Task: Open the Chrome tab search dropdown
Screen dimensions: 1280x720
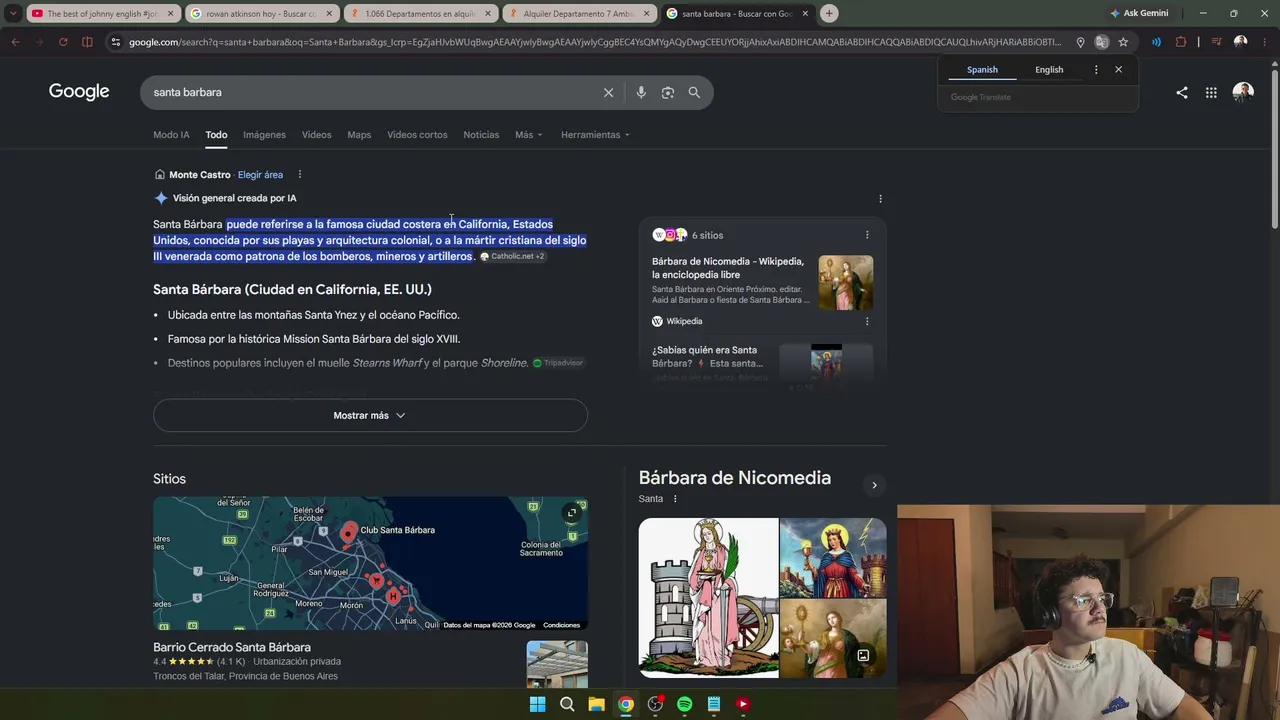Action: (x=13, y=13)
